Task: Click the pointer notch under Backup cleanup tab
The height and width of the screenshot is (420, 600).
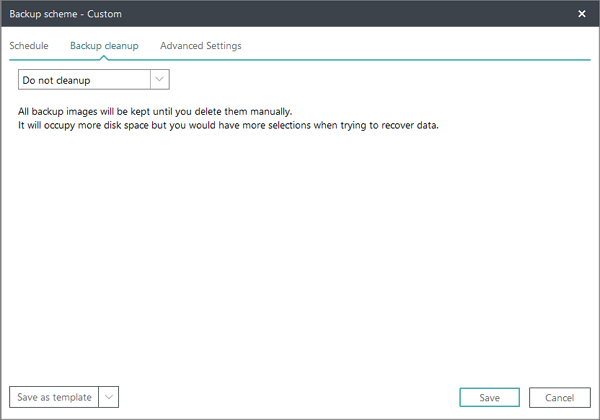Action: [x=104, y=58]
